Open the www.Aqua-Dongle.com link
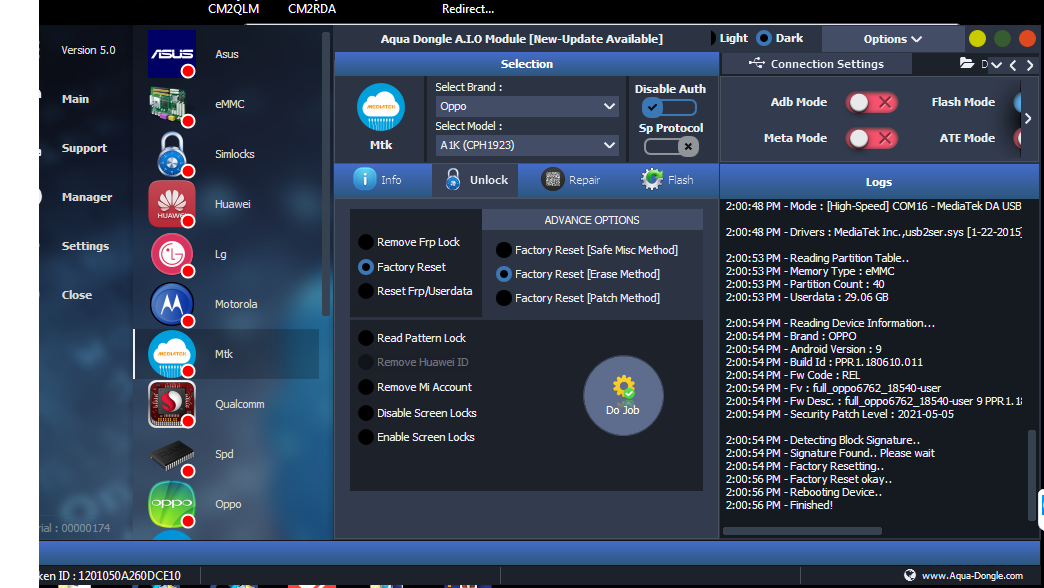 (x=972, y=575)
